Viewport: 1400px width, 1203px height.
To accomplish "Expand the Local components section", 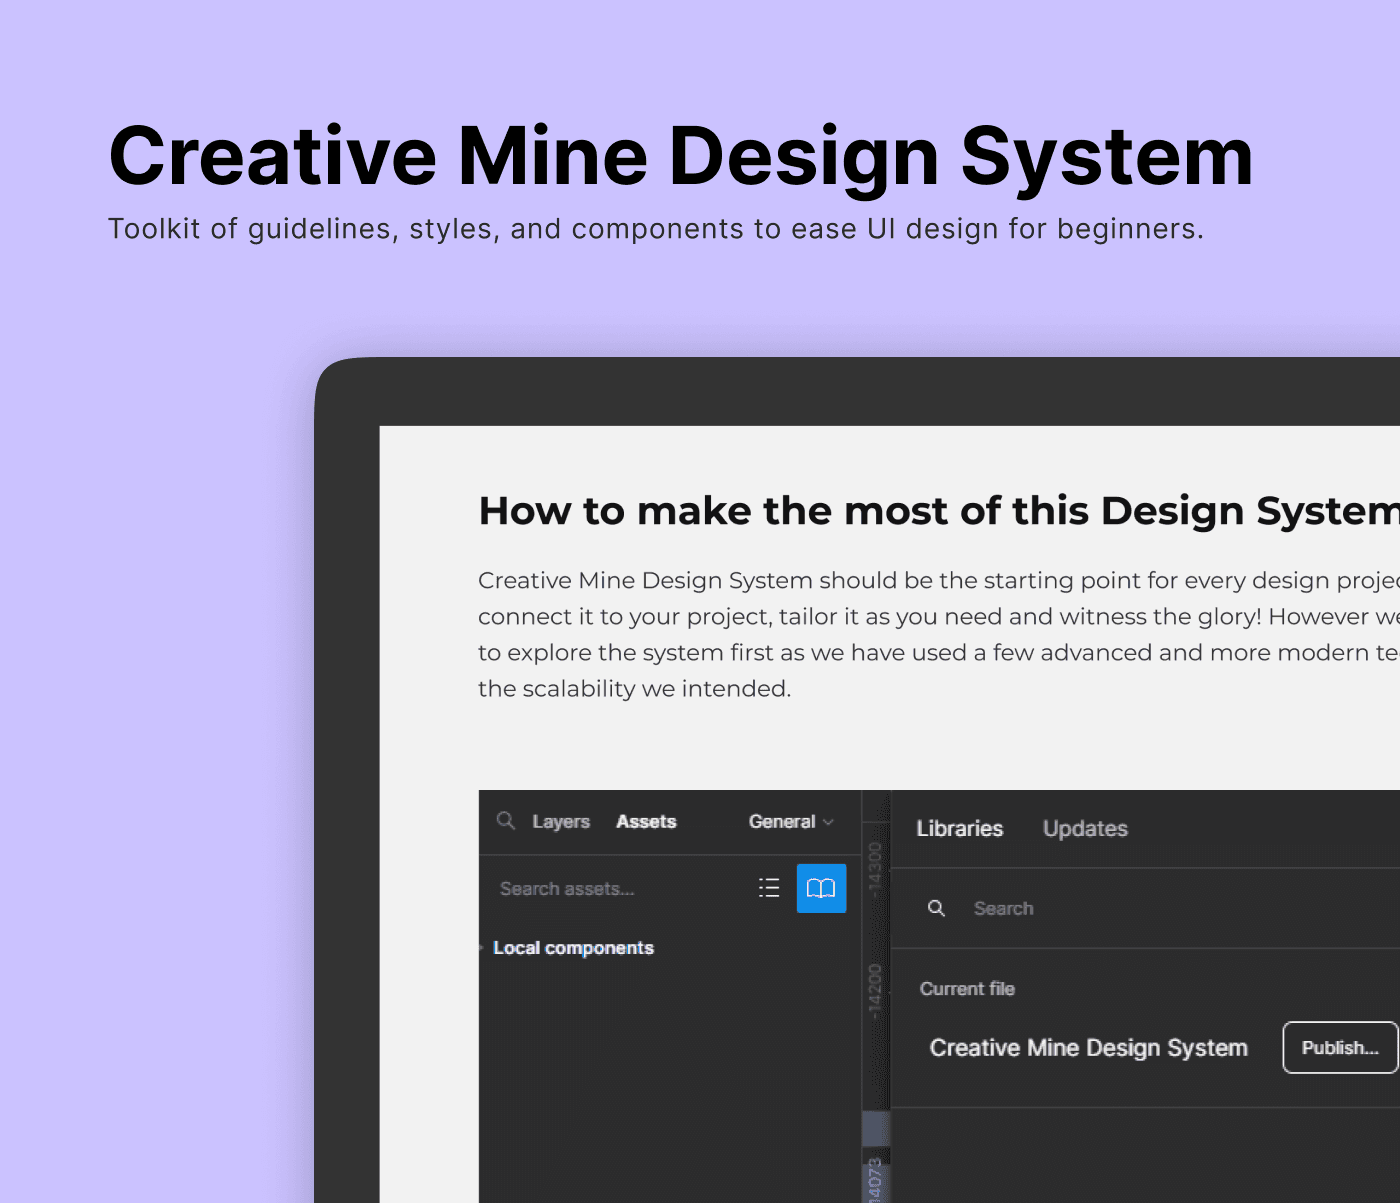I will click(482, 948).
